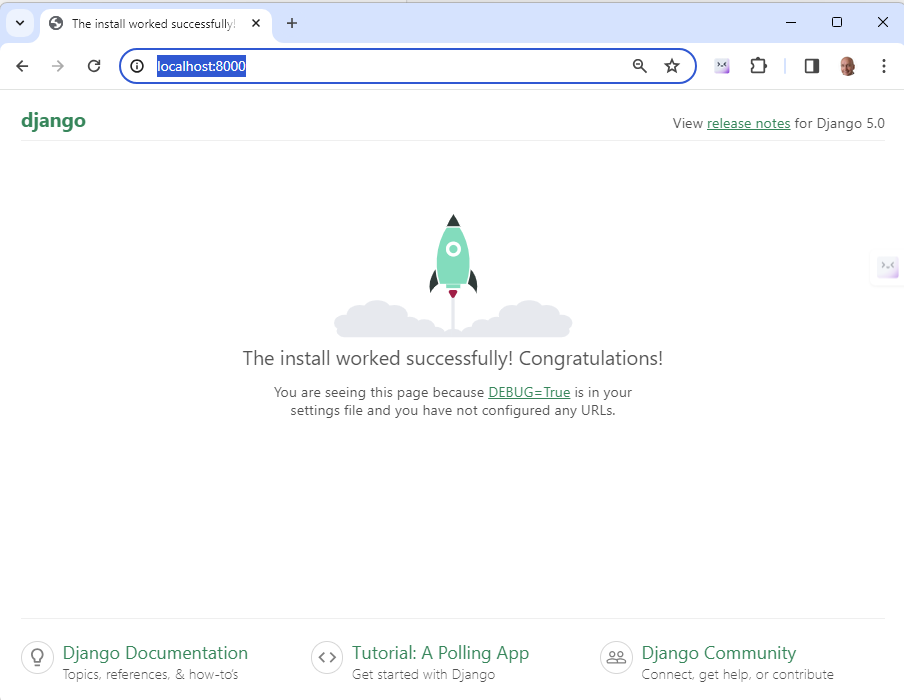Expand the tab search dropdown chevron

(20, 24)
